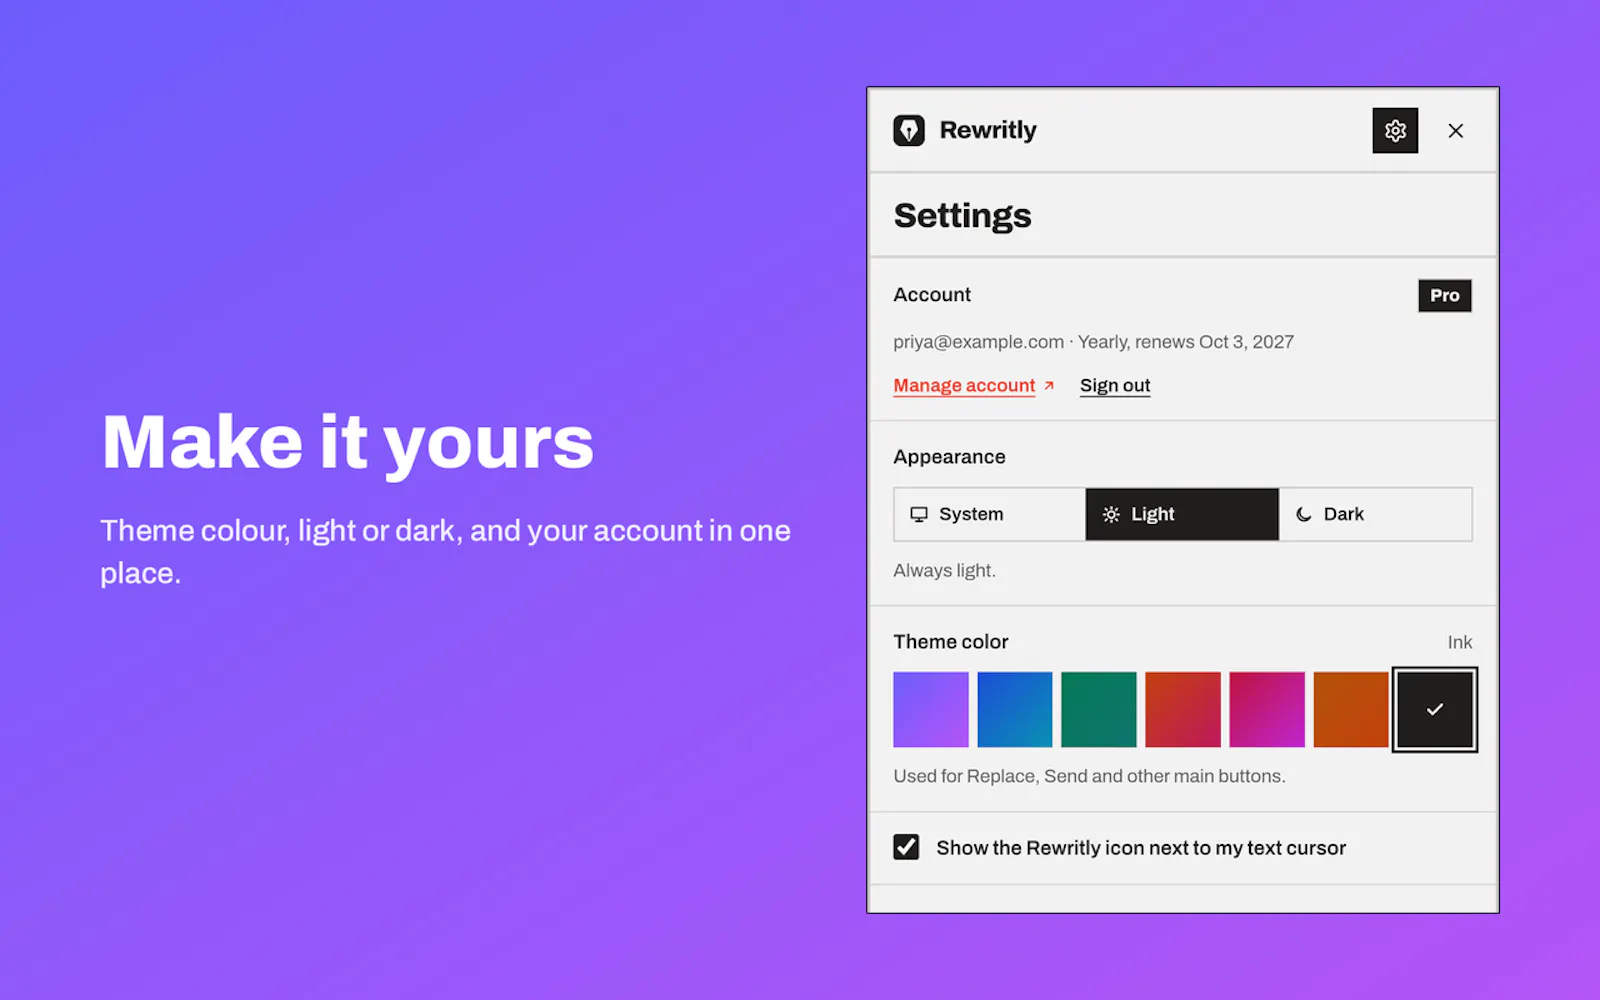Image resolution: width=1600 pixels, height=1000 pixels.
Task: Click the 'Theme colour, light or dark' subtitle
Action: [445, 551]
